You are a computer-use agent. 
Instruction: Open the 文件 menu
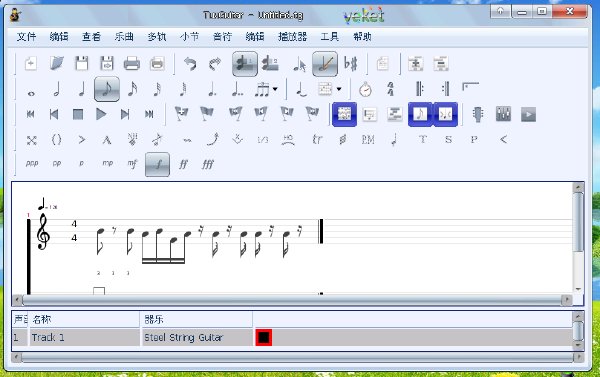[x=26, y=37]
